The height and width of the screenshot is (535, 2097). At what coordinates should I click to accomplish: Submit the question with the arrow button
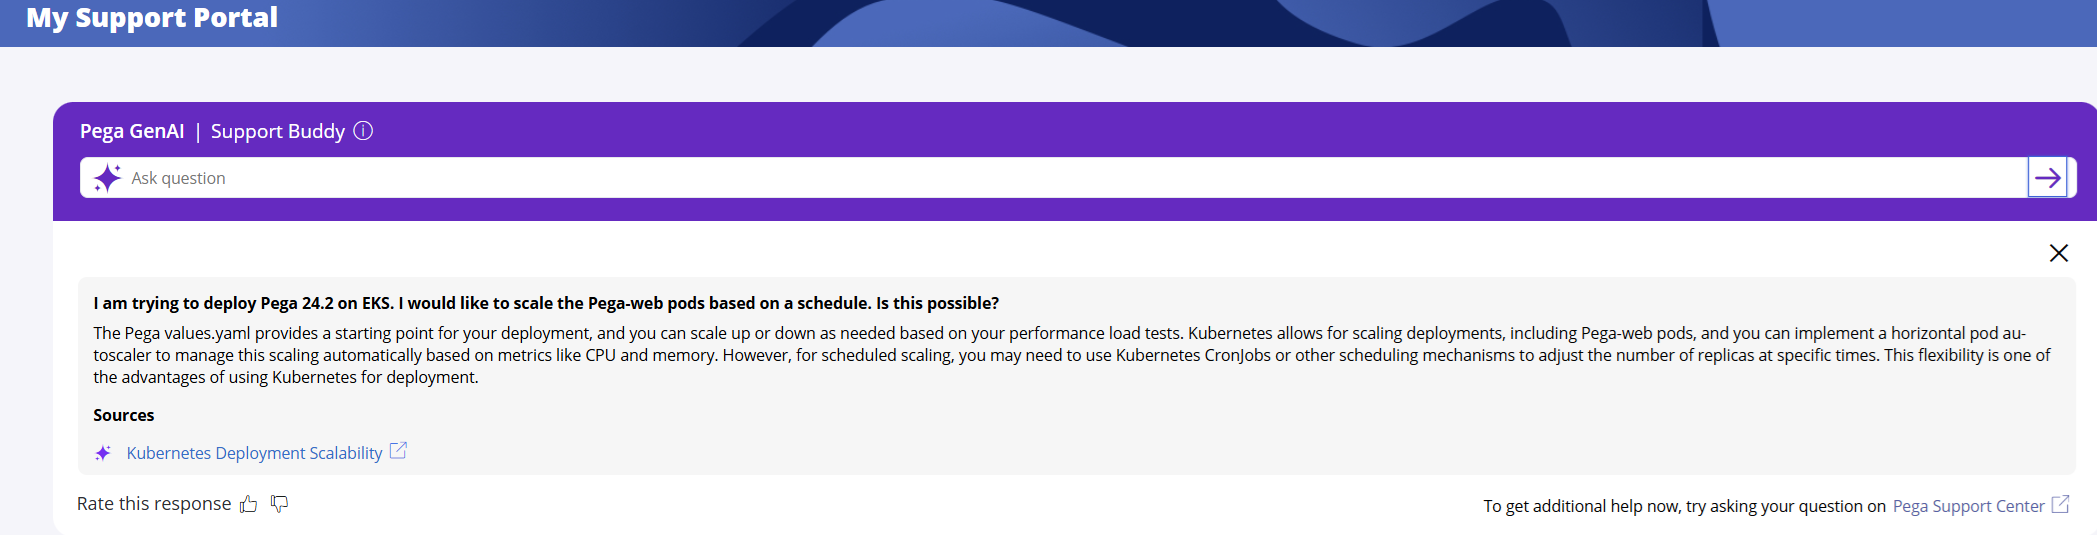click(x=2047, y=178)
